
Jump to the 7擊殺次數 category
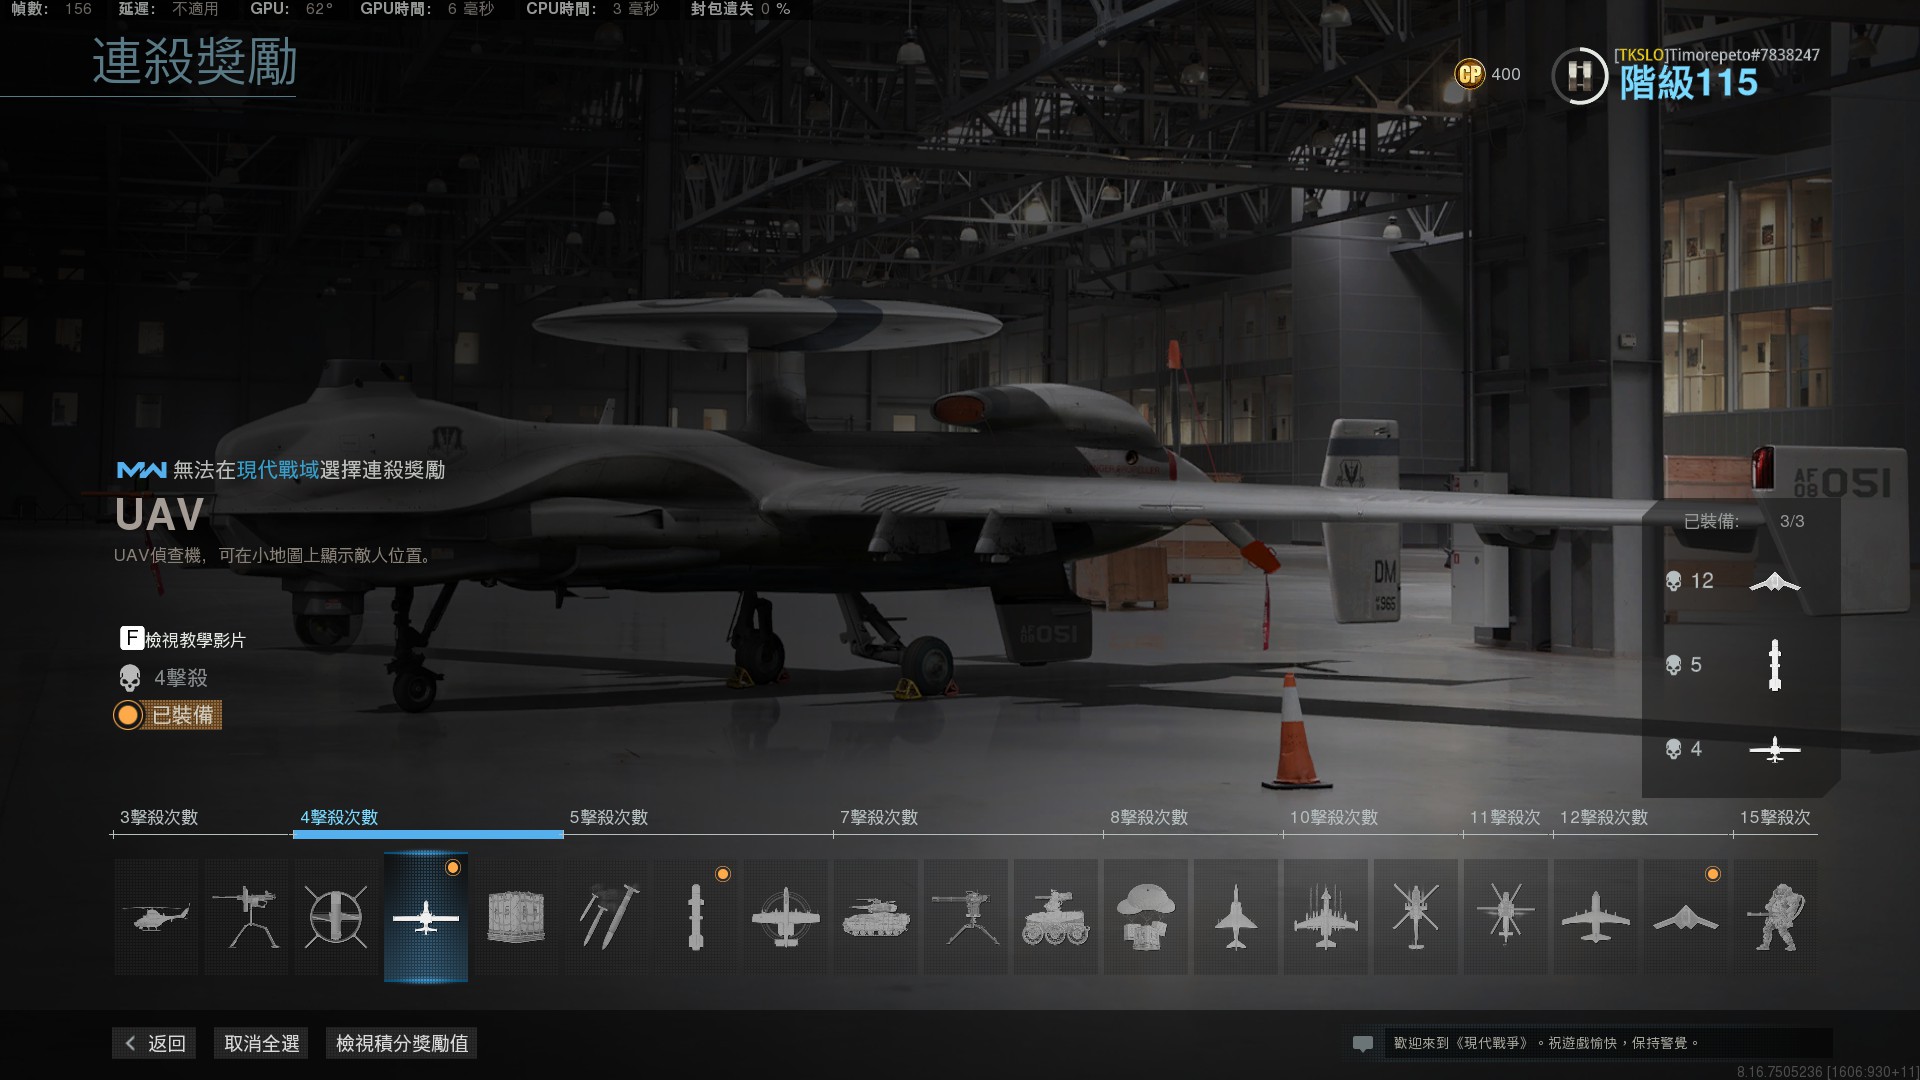879,817
